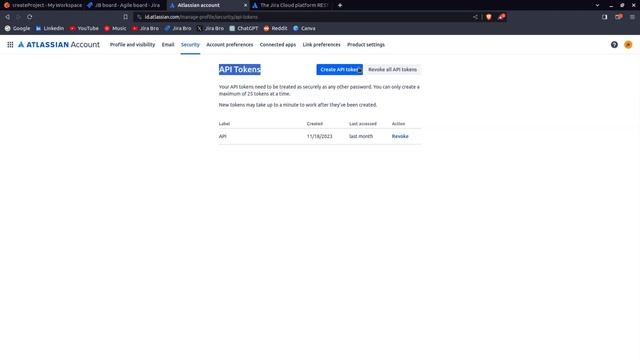Click Revoke all API tokens button
The height and width of the screenshot is (360, 640).
point(392,69)
